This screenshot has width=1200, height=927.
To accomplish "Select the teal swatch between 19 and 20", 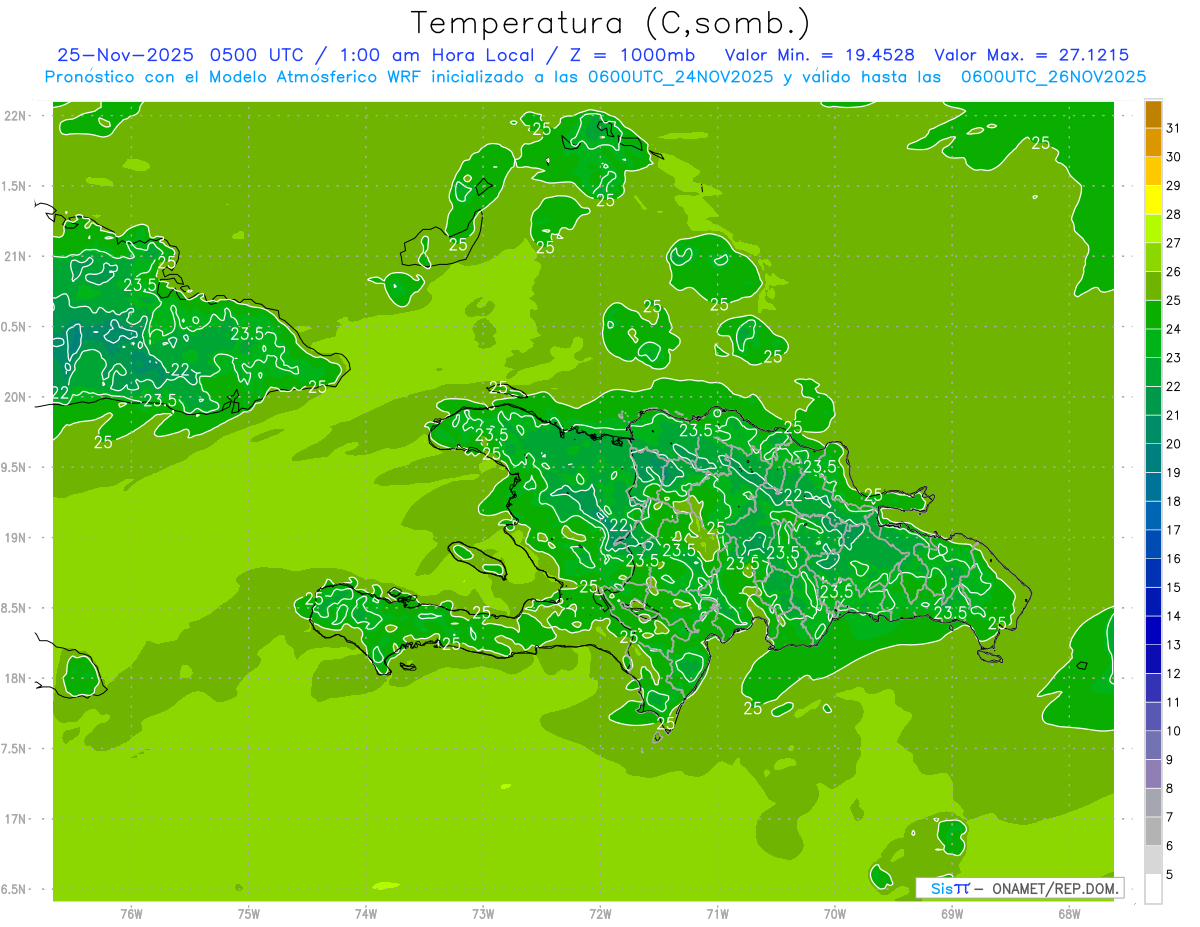I will 1153,458.
